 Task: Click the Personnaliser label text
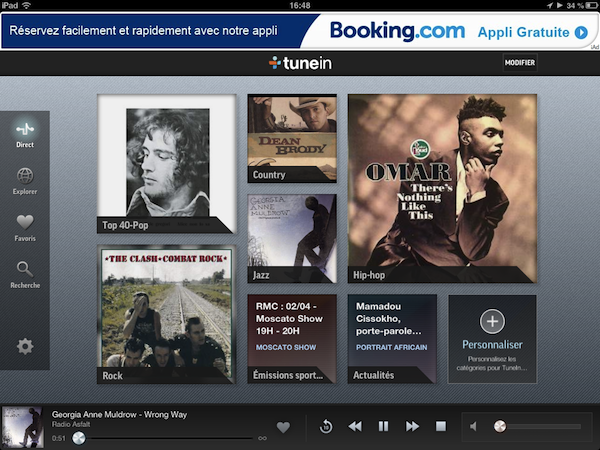pyautogui.click(x=492, y=345)
